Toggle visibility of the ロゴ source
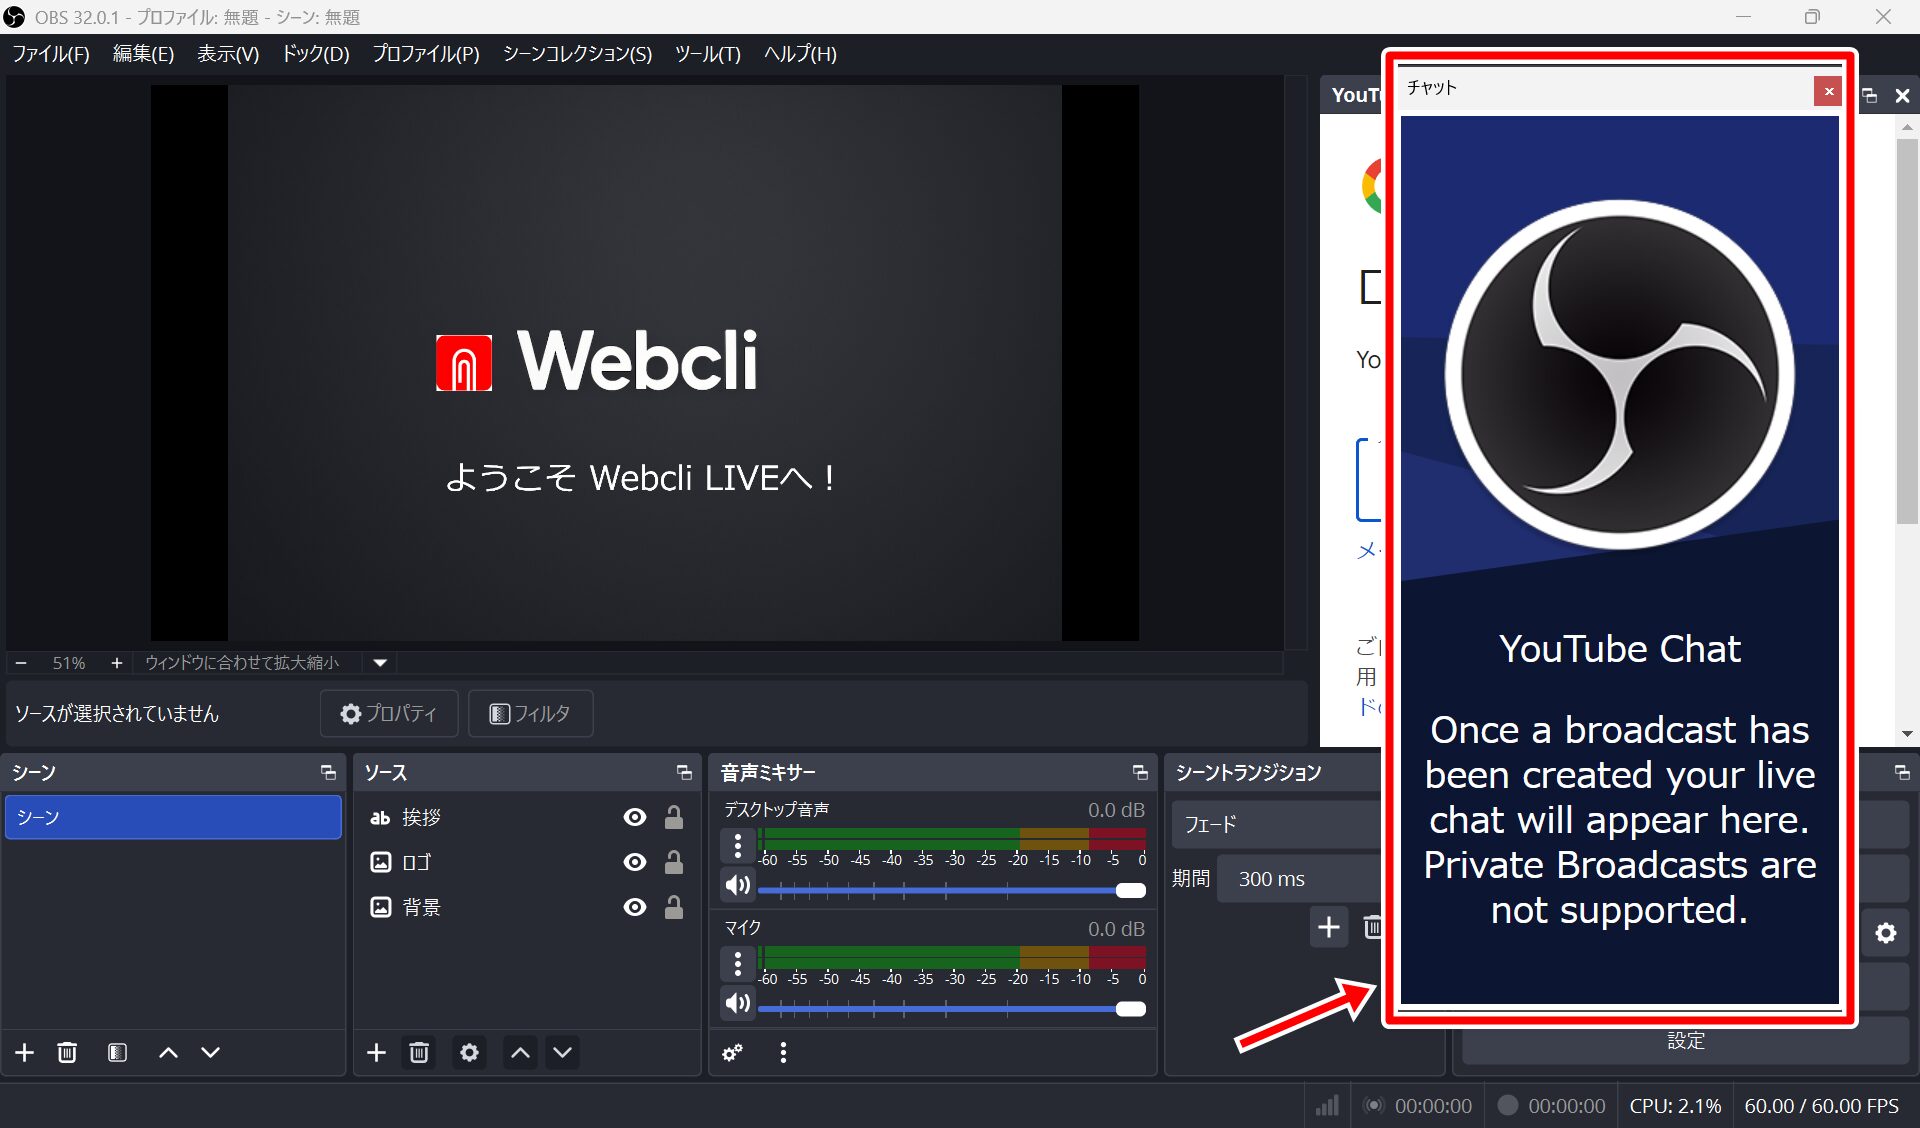The image size is (1920, 1128). coord(635,862)
